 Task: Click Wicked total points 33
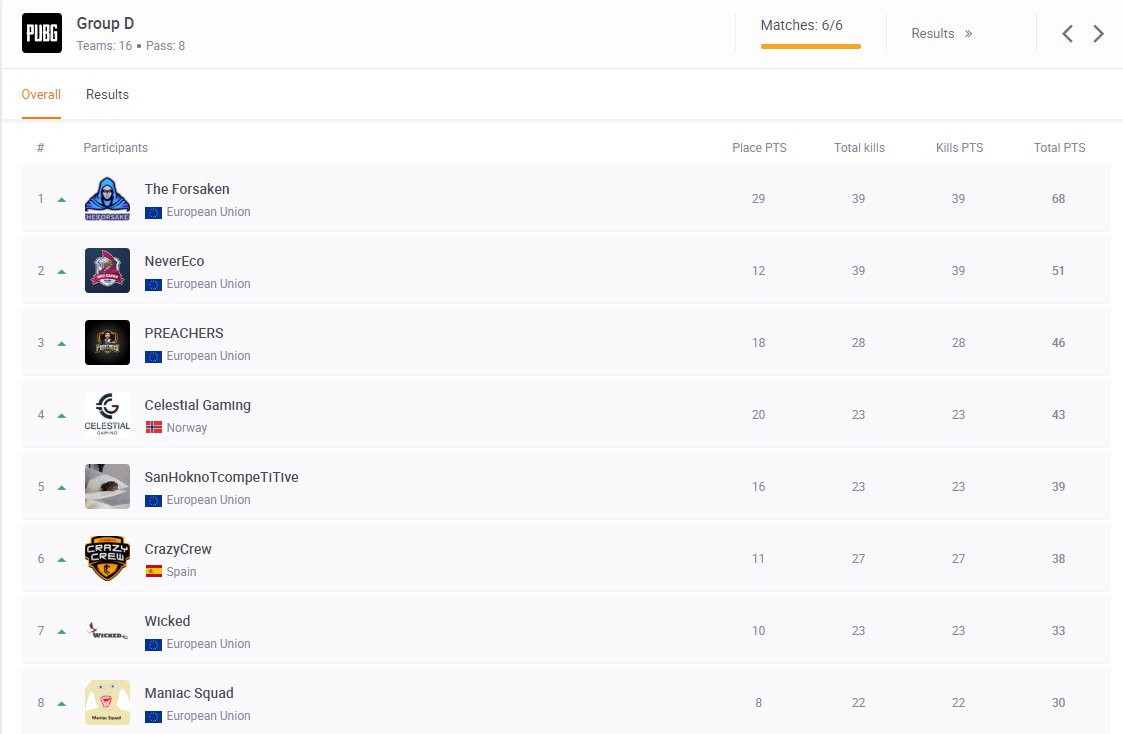(1059, 631)
